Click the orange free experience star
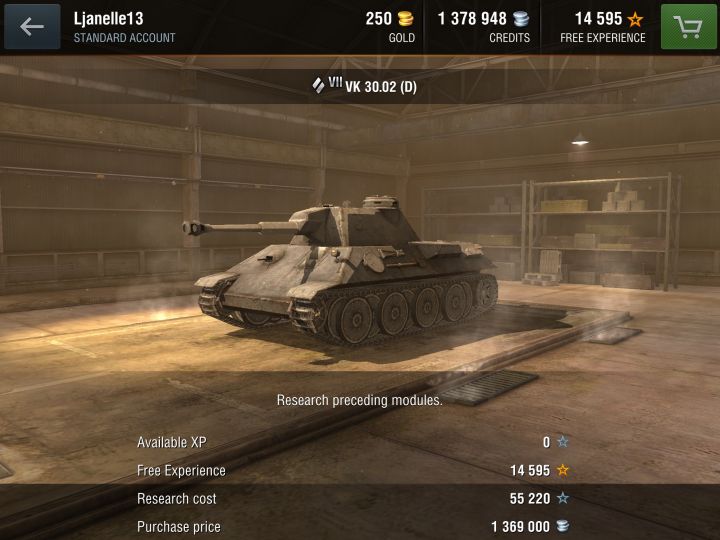The image size is (720, 540). pyautogui.click(x=636, y=19)
